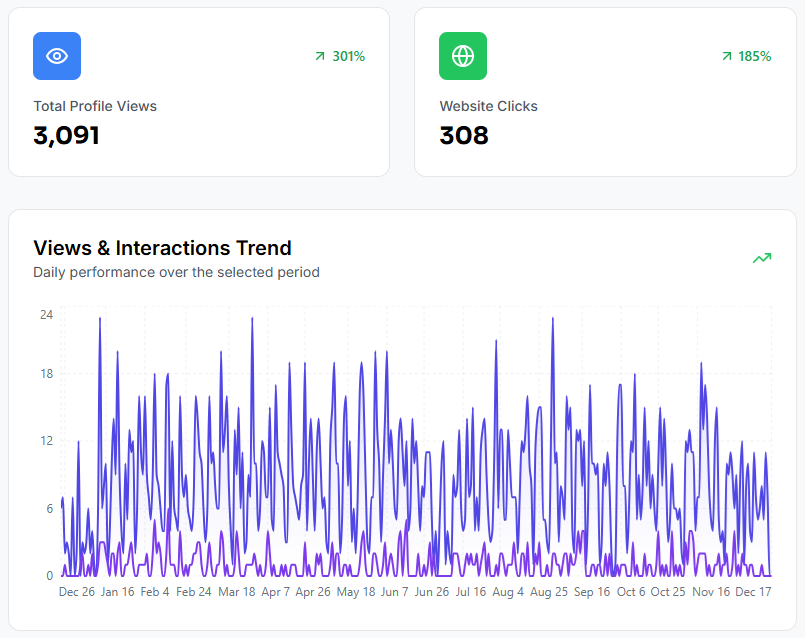Click the Daily performance subtitle text
This screenshot has width=805, height=638.
(x=176, y=272)
